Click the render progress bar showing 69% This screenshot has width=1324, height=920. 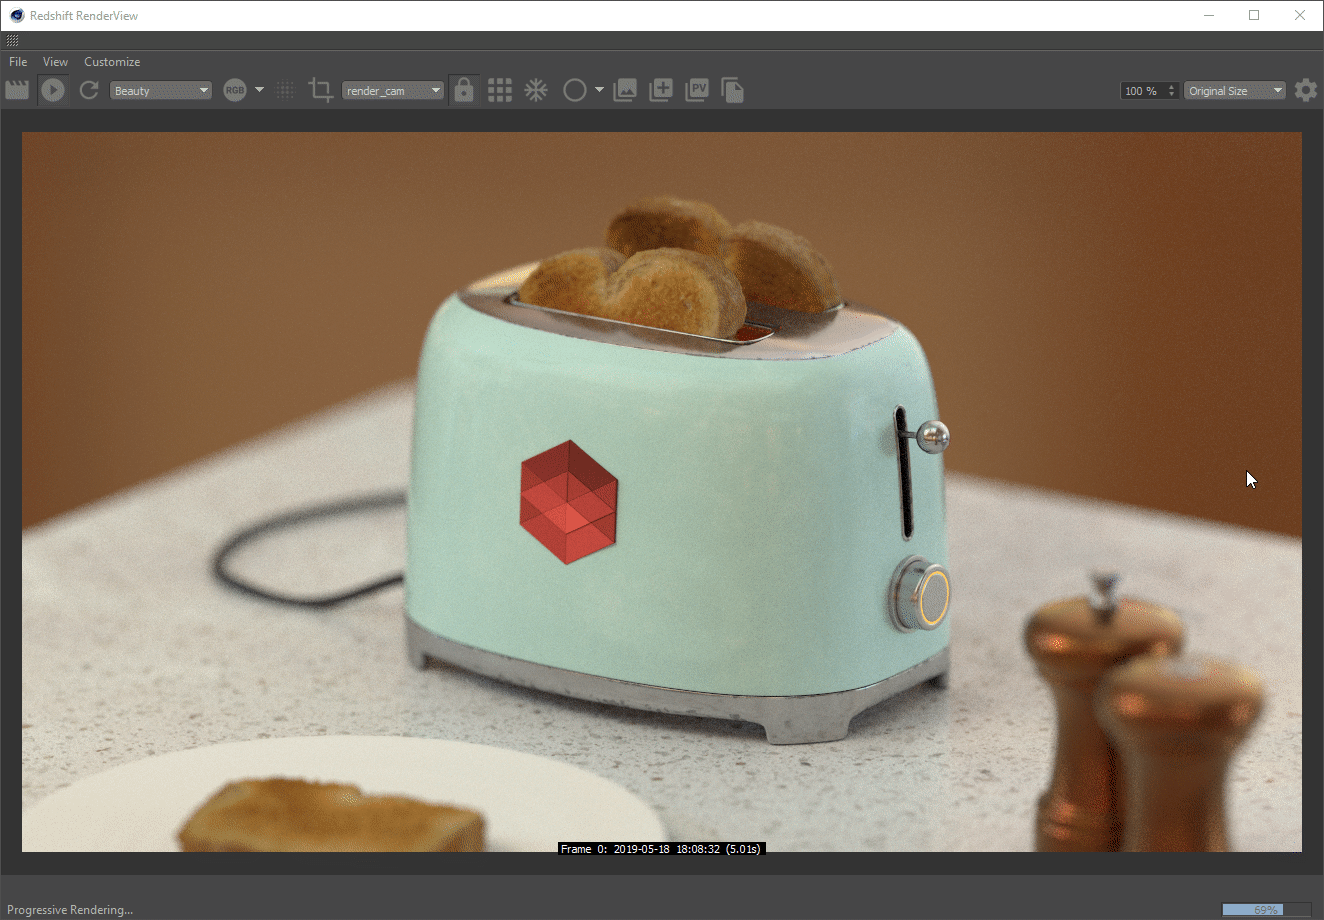pos(1266,909)
